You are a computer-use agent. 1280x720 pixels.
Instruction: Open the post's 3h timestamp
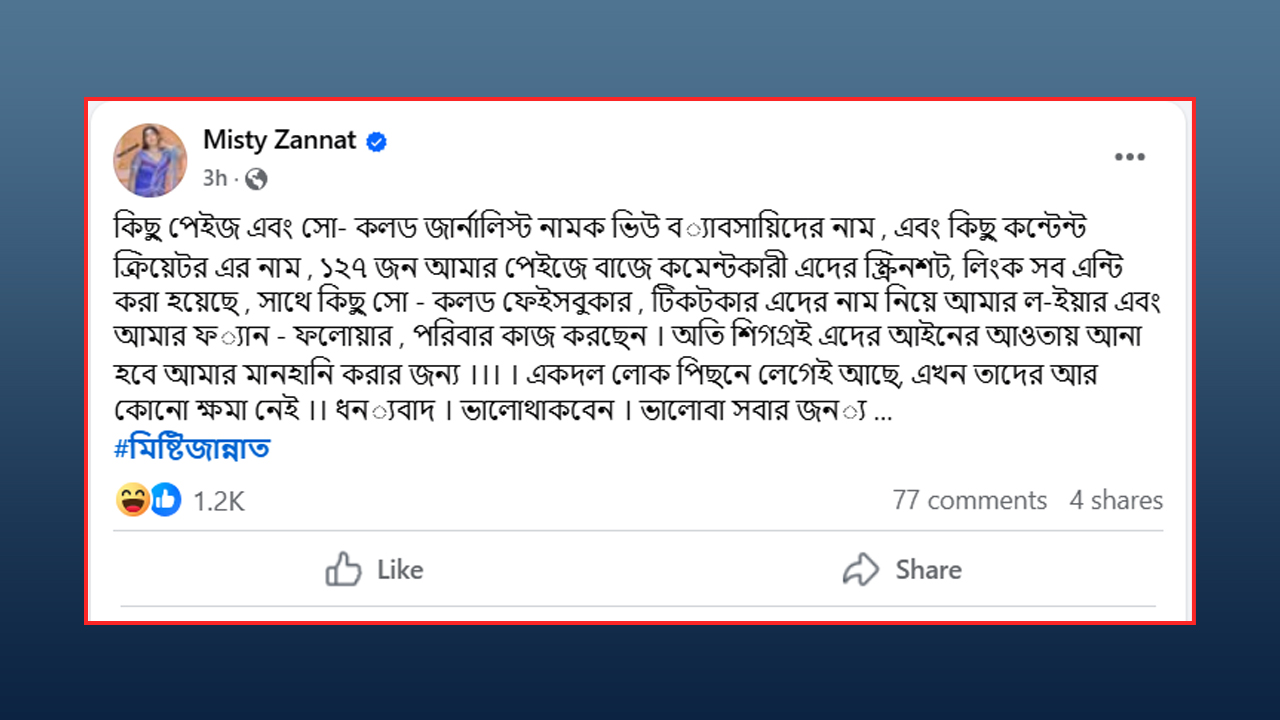(215, 179)
